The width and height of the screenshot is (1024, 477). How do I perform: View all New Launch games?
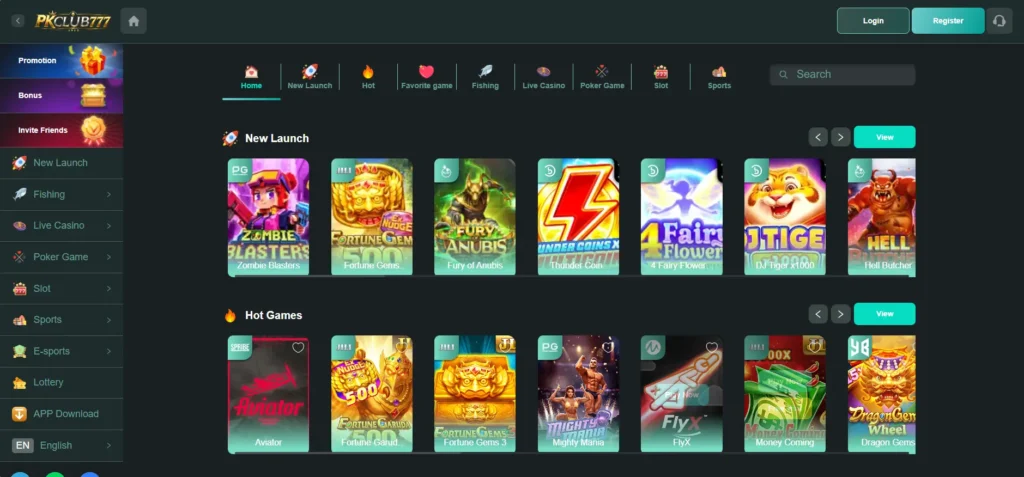pos(885,137)
